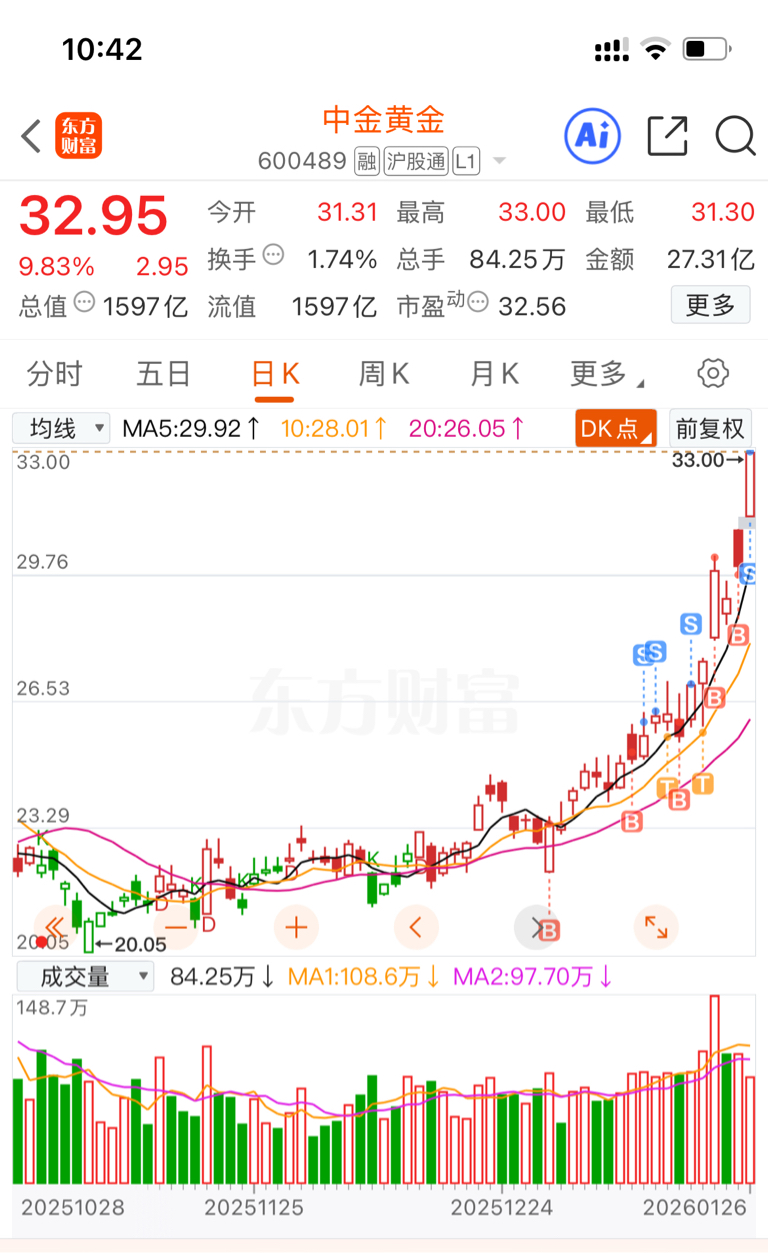Tap the 26.53 price axis label

point(43,688)
